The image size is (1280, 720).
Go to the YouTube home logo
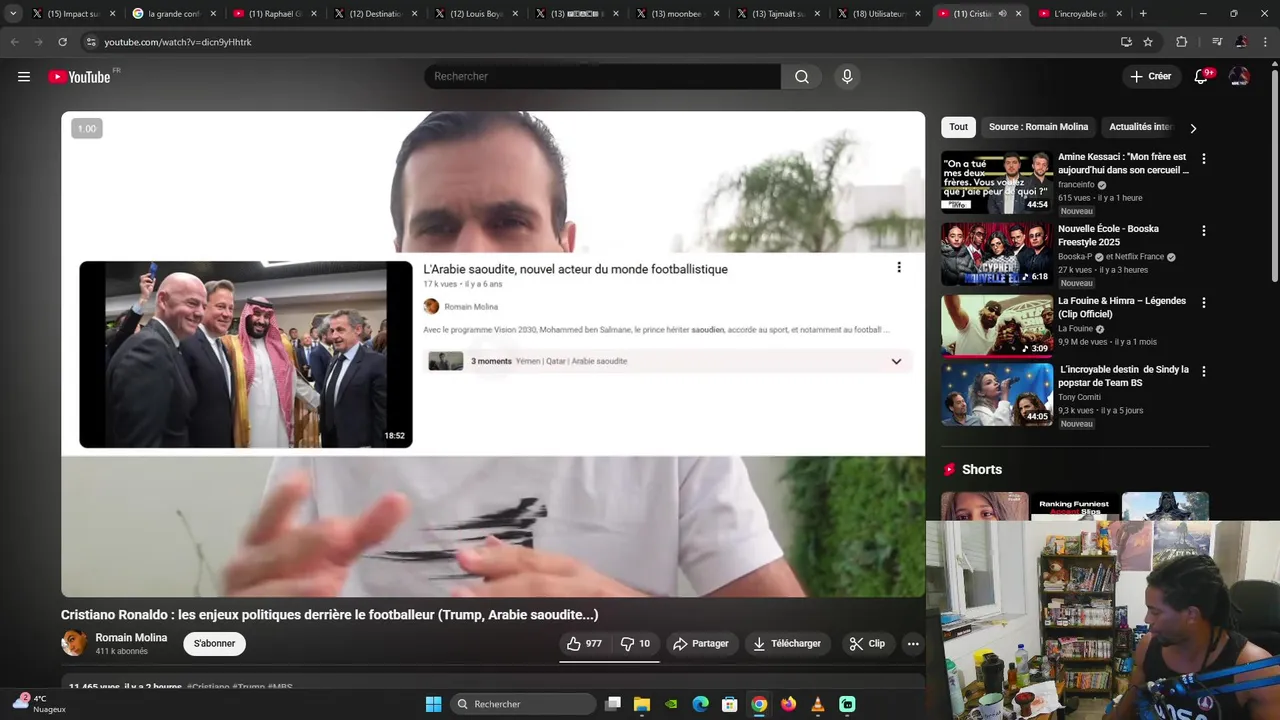[x=80, y=77]
